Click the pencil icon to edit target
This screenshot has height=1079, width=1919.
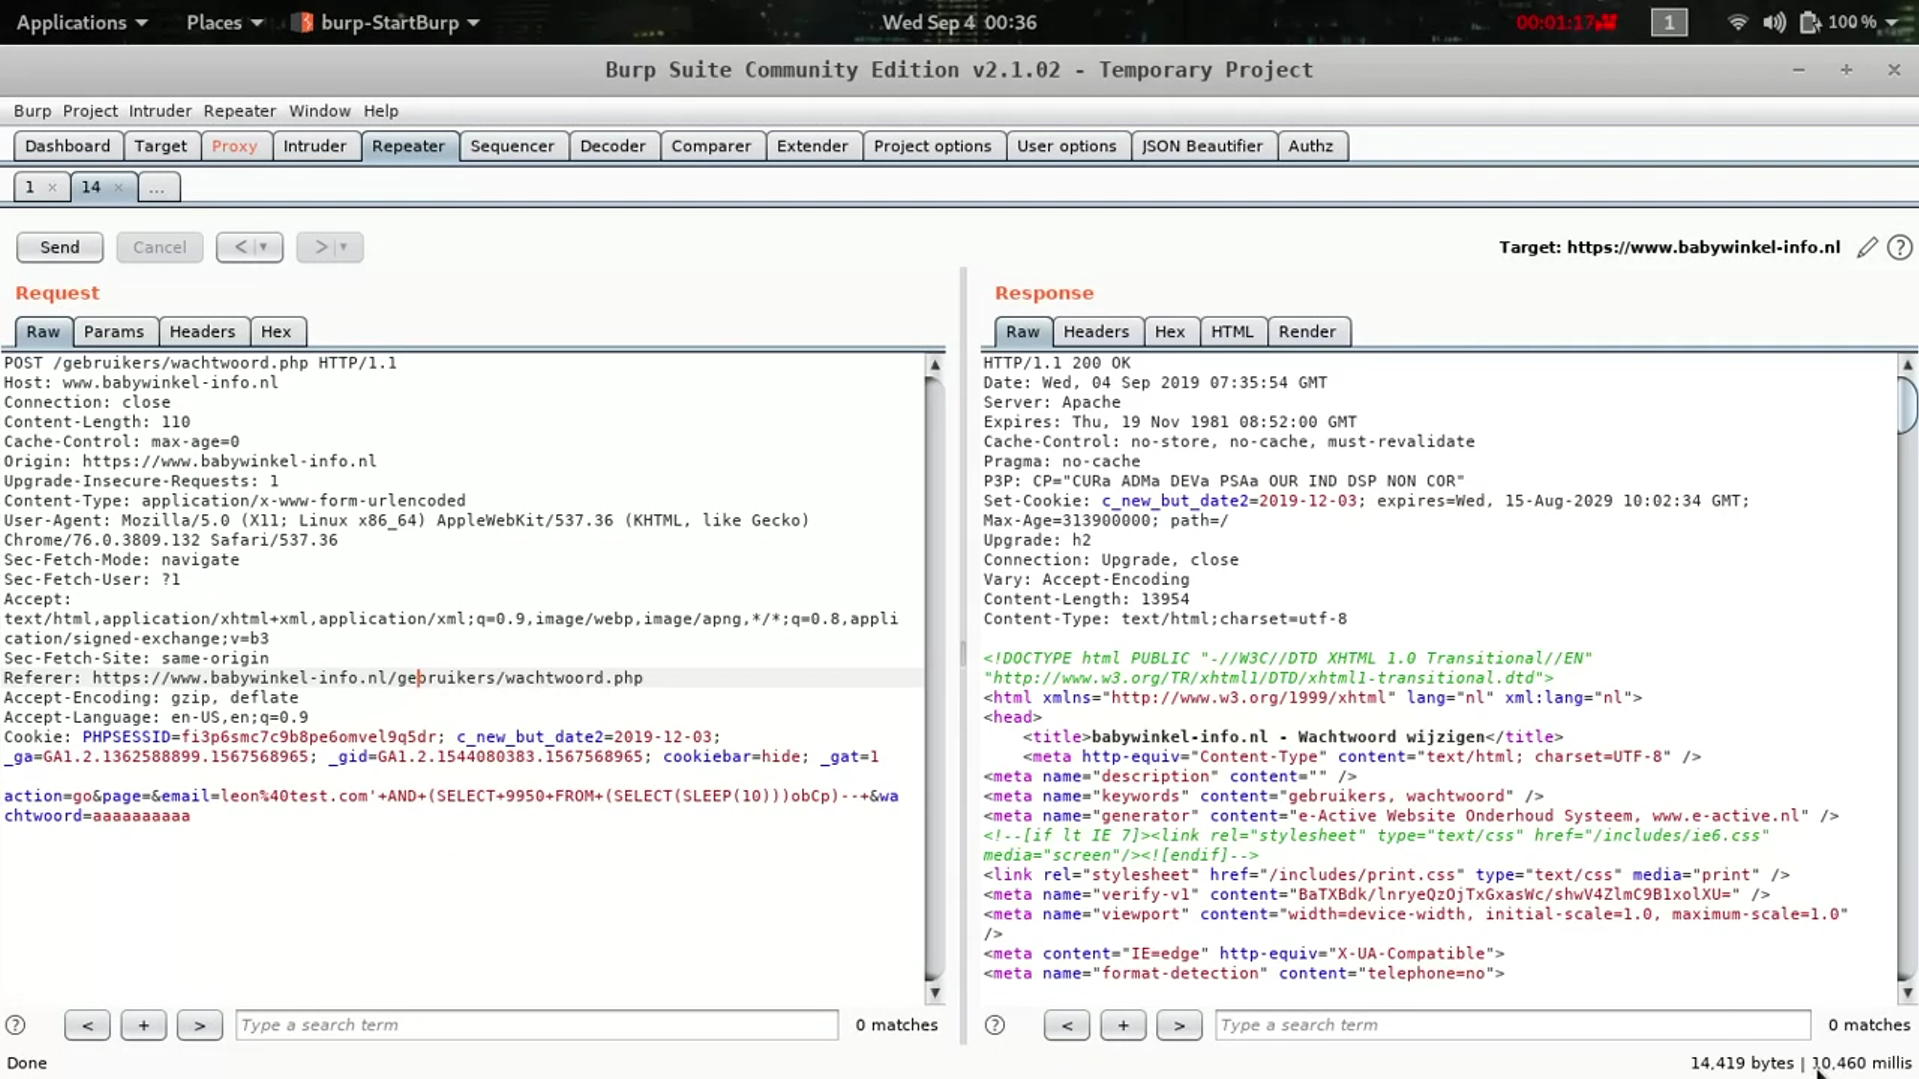click(1866, 248)
